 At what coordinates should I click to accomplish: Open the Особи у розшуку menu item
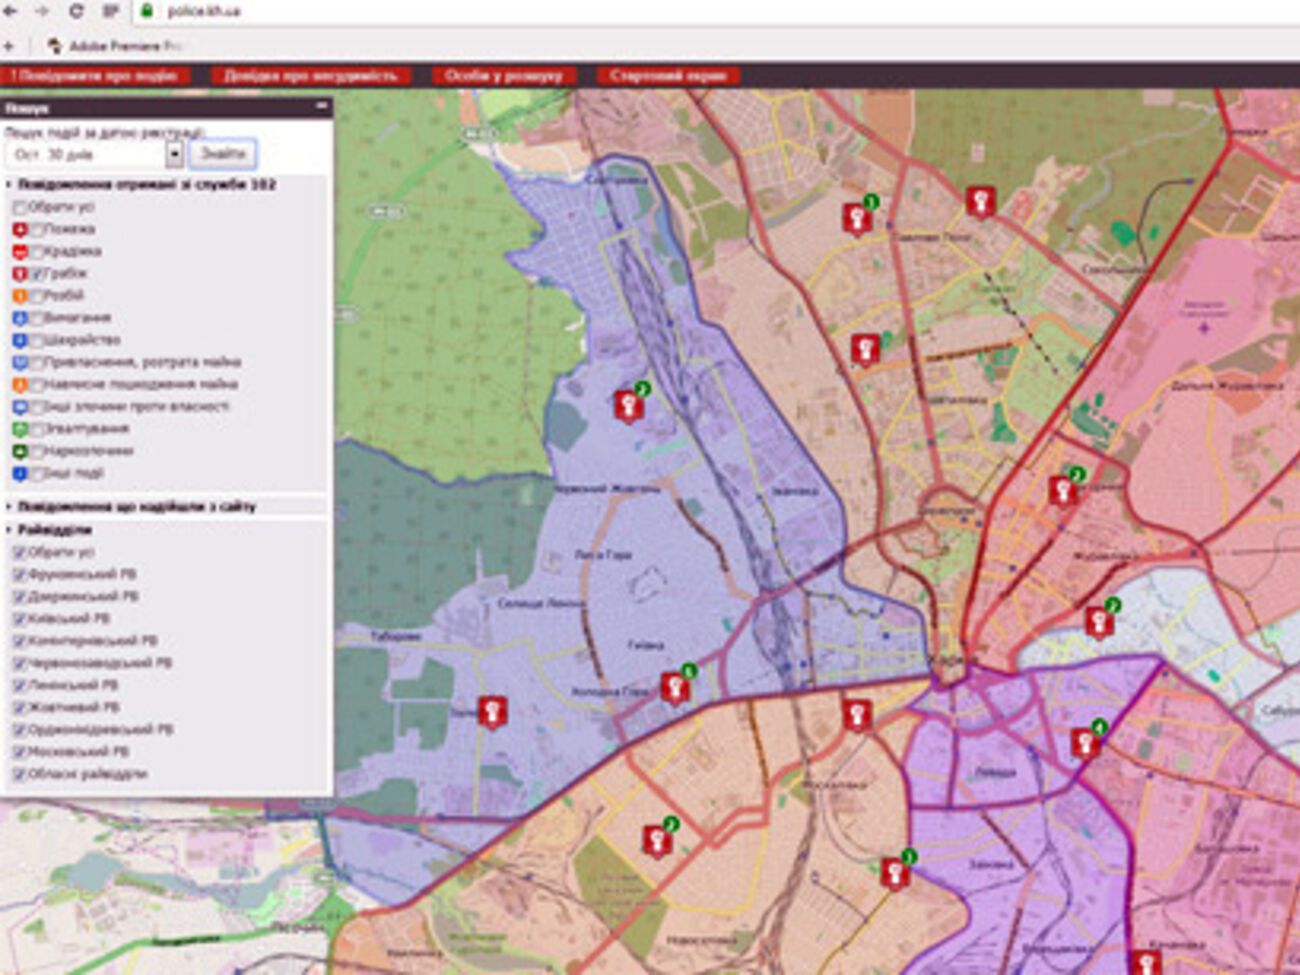(x=504, y=76)
